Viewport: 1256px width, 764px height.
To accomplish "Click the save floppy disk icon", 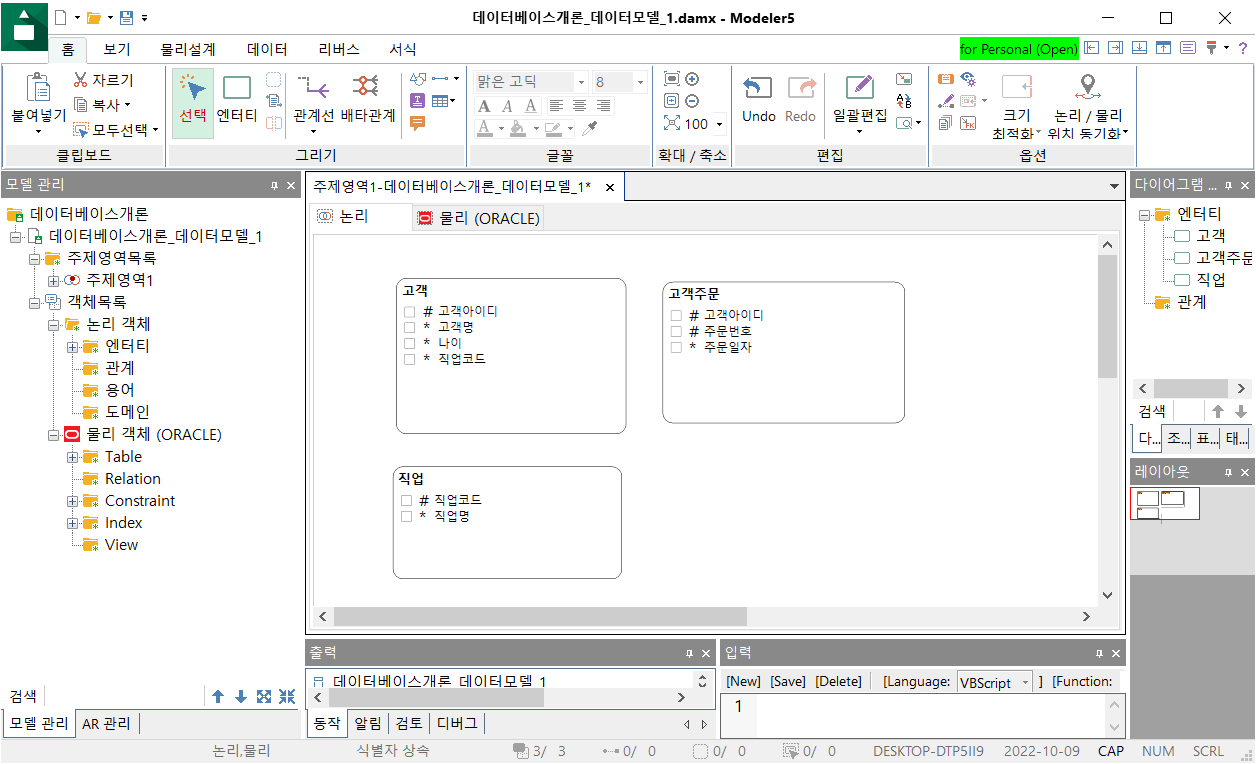I will point(127,18).
